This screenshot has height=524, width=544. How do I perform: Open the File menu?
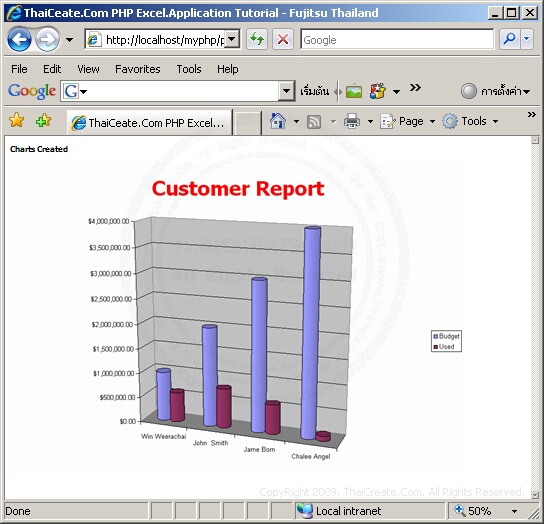click(19, 69)
